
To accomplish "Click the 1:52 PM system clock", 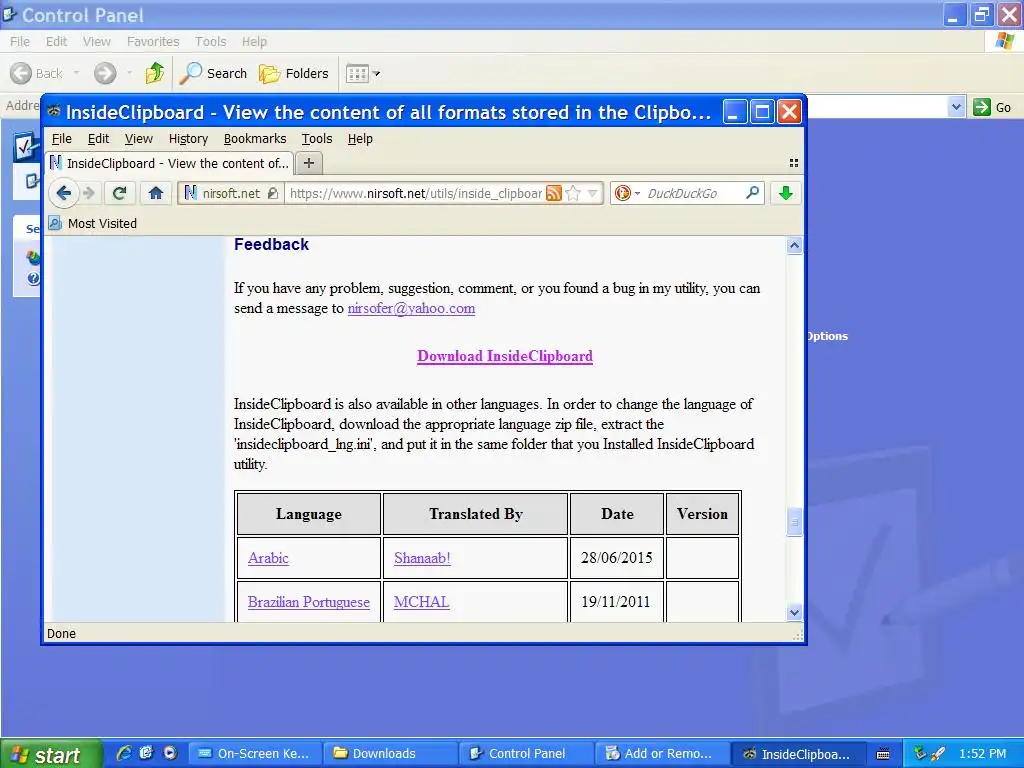I will tap(983, 754).
